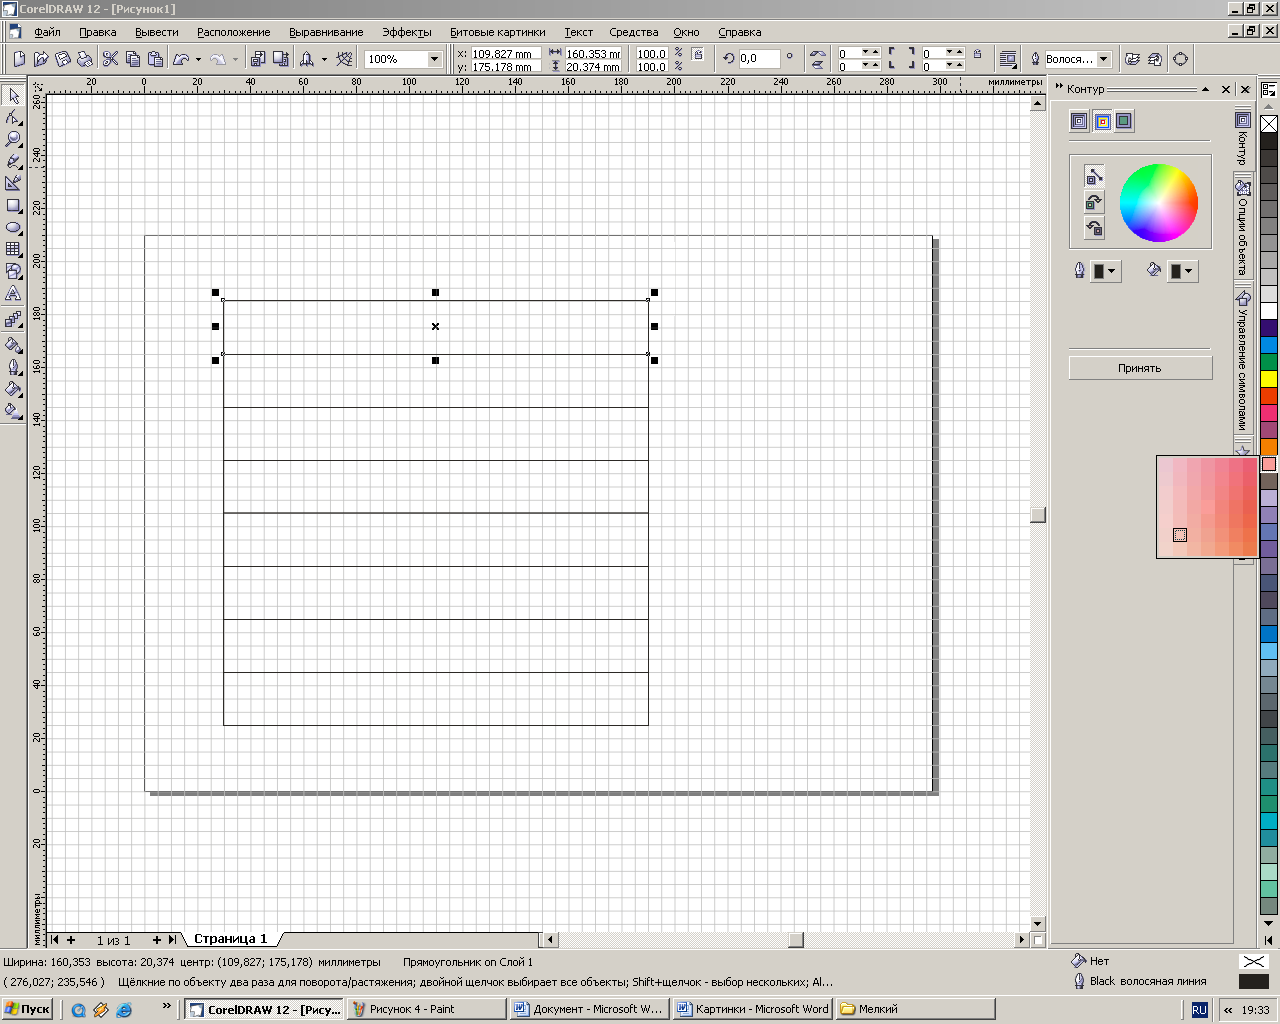The image size is (1280, 1024).
Task: Click the Print toolbar icon
Action: (x=84, y=59)
